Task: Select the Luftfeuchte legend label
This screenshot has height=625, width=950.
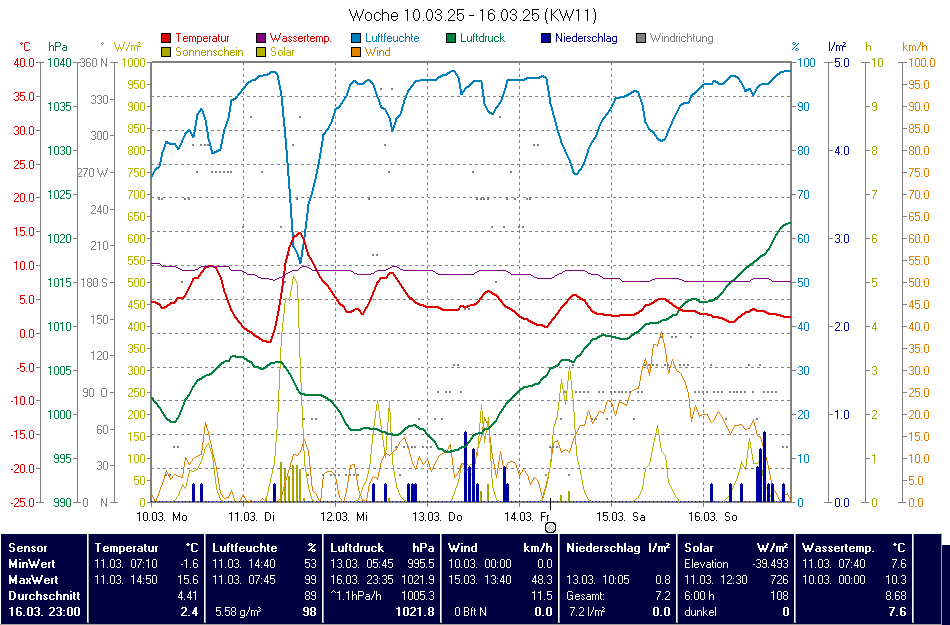Action: coord(392,38)
